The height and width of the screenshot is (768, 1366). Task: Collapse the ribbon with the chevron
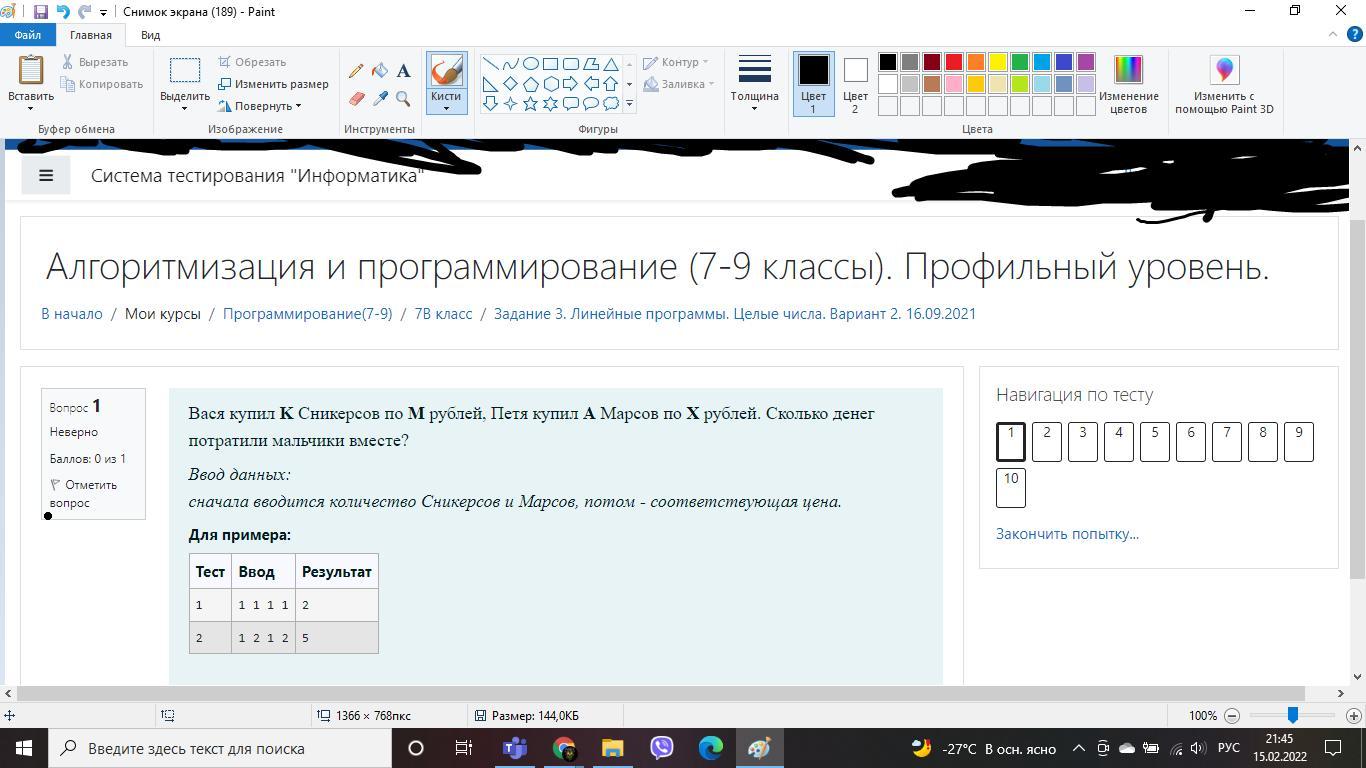pyautogui.click(x=1331, y=35)
